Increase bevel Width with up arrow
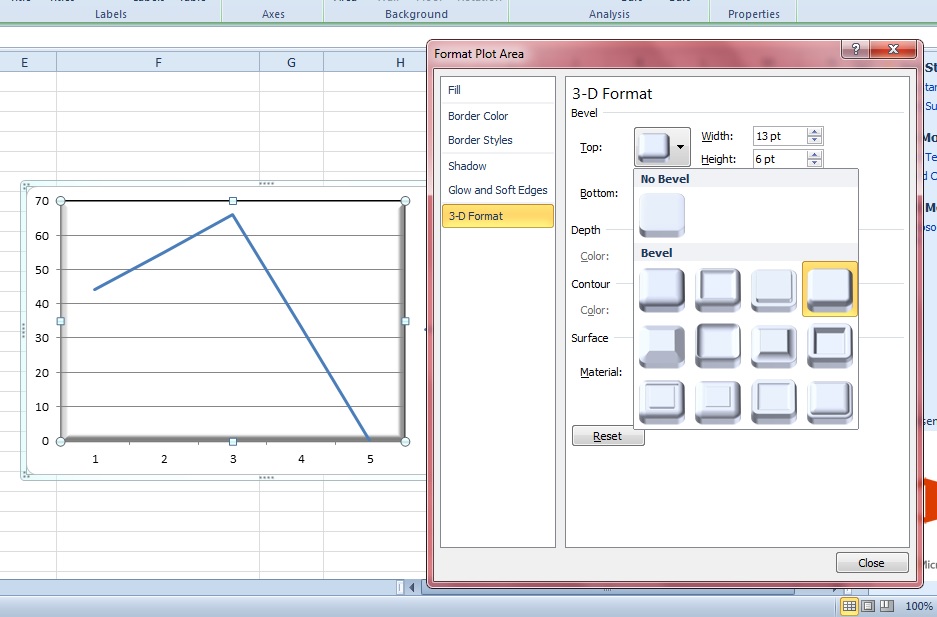Image resolution: width=937 pixels, height=617 pixels. [x=815, y=132]
